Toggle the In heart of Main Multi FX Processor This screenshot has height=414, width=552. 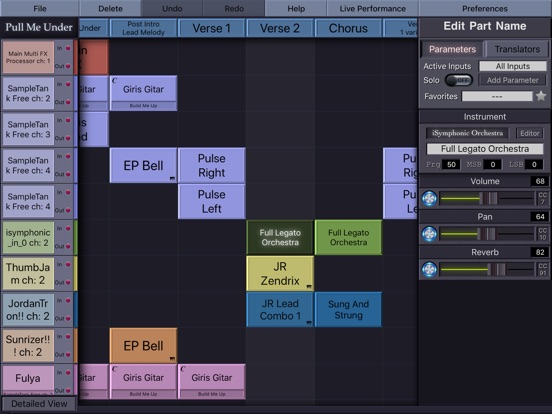tap(68, 48)
